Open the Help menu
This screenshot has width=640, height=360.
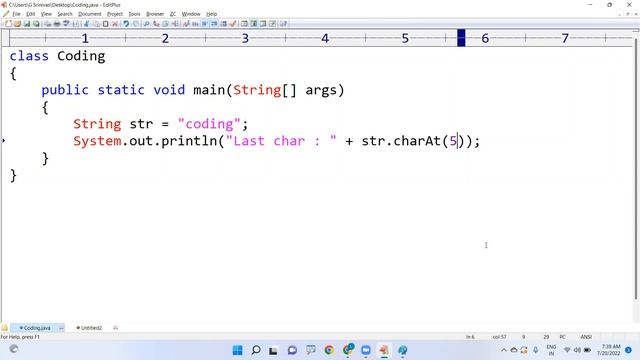click(211, 14)
